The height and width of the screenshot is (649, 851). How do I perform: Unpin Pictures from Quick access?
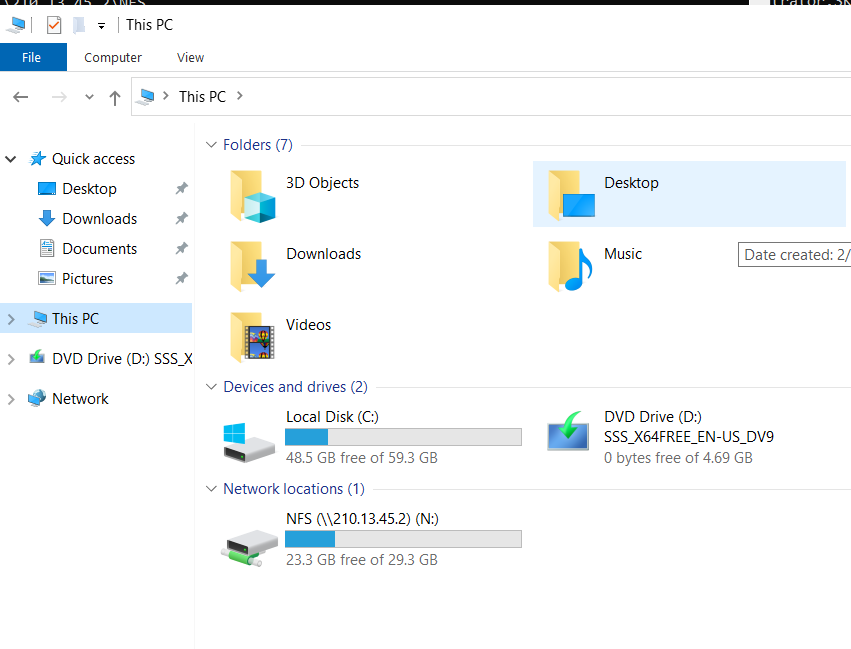click(x=181, y=278)
